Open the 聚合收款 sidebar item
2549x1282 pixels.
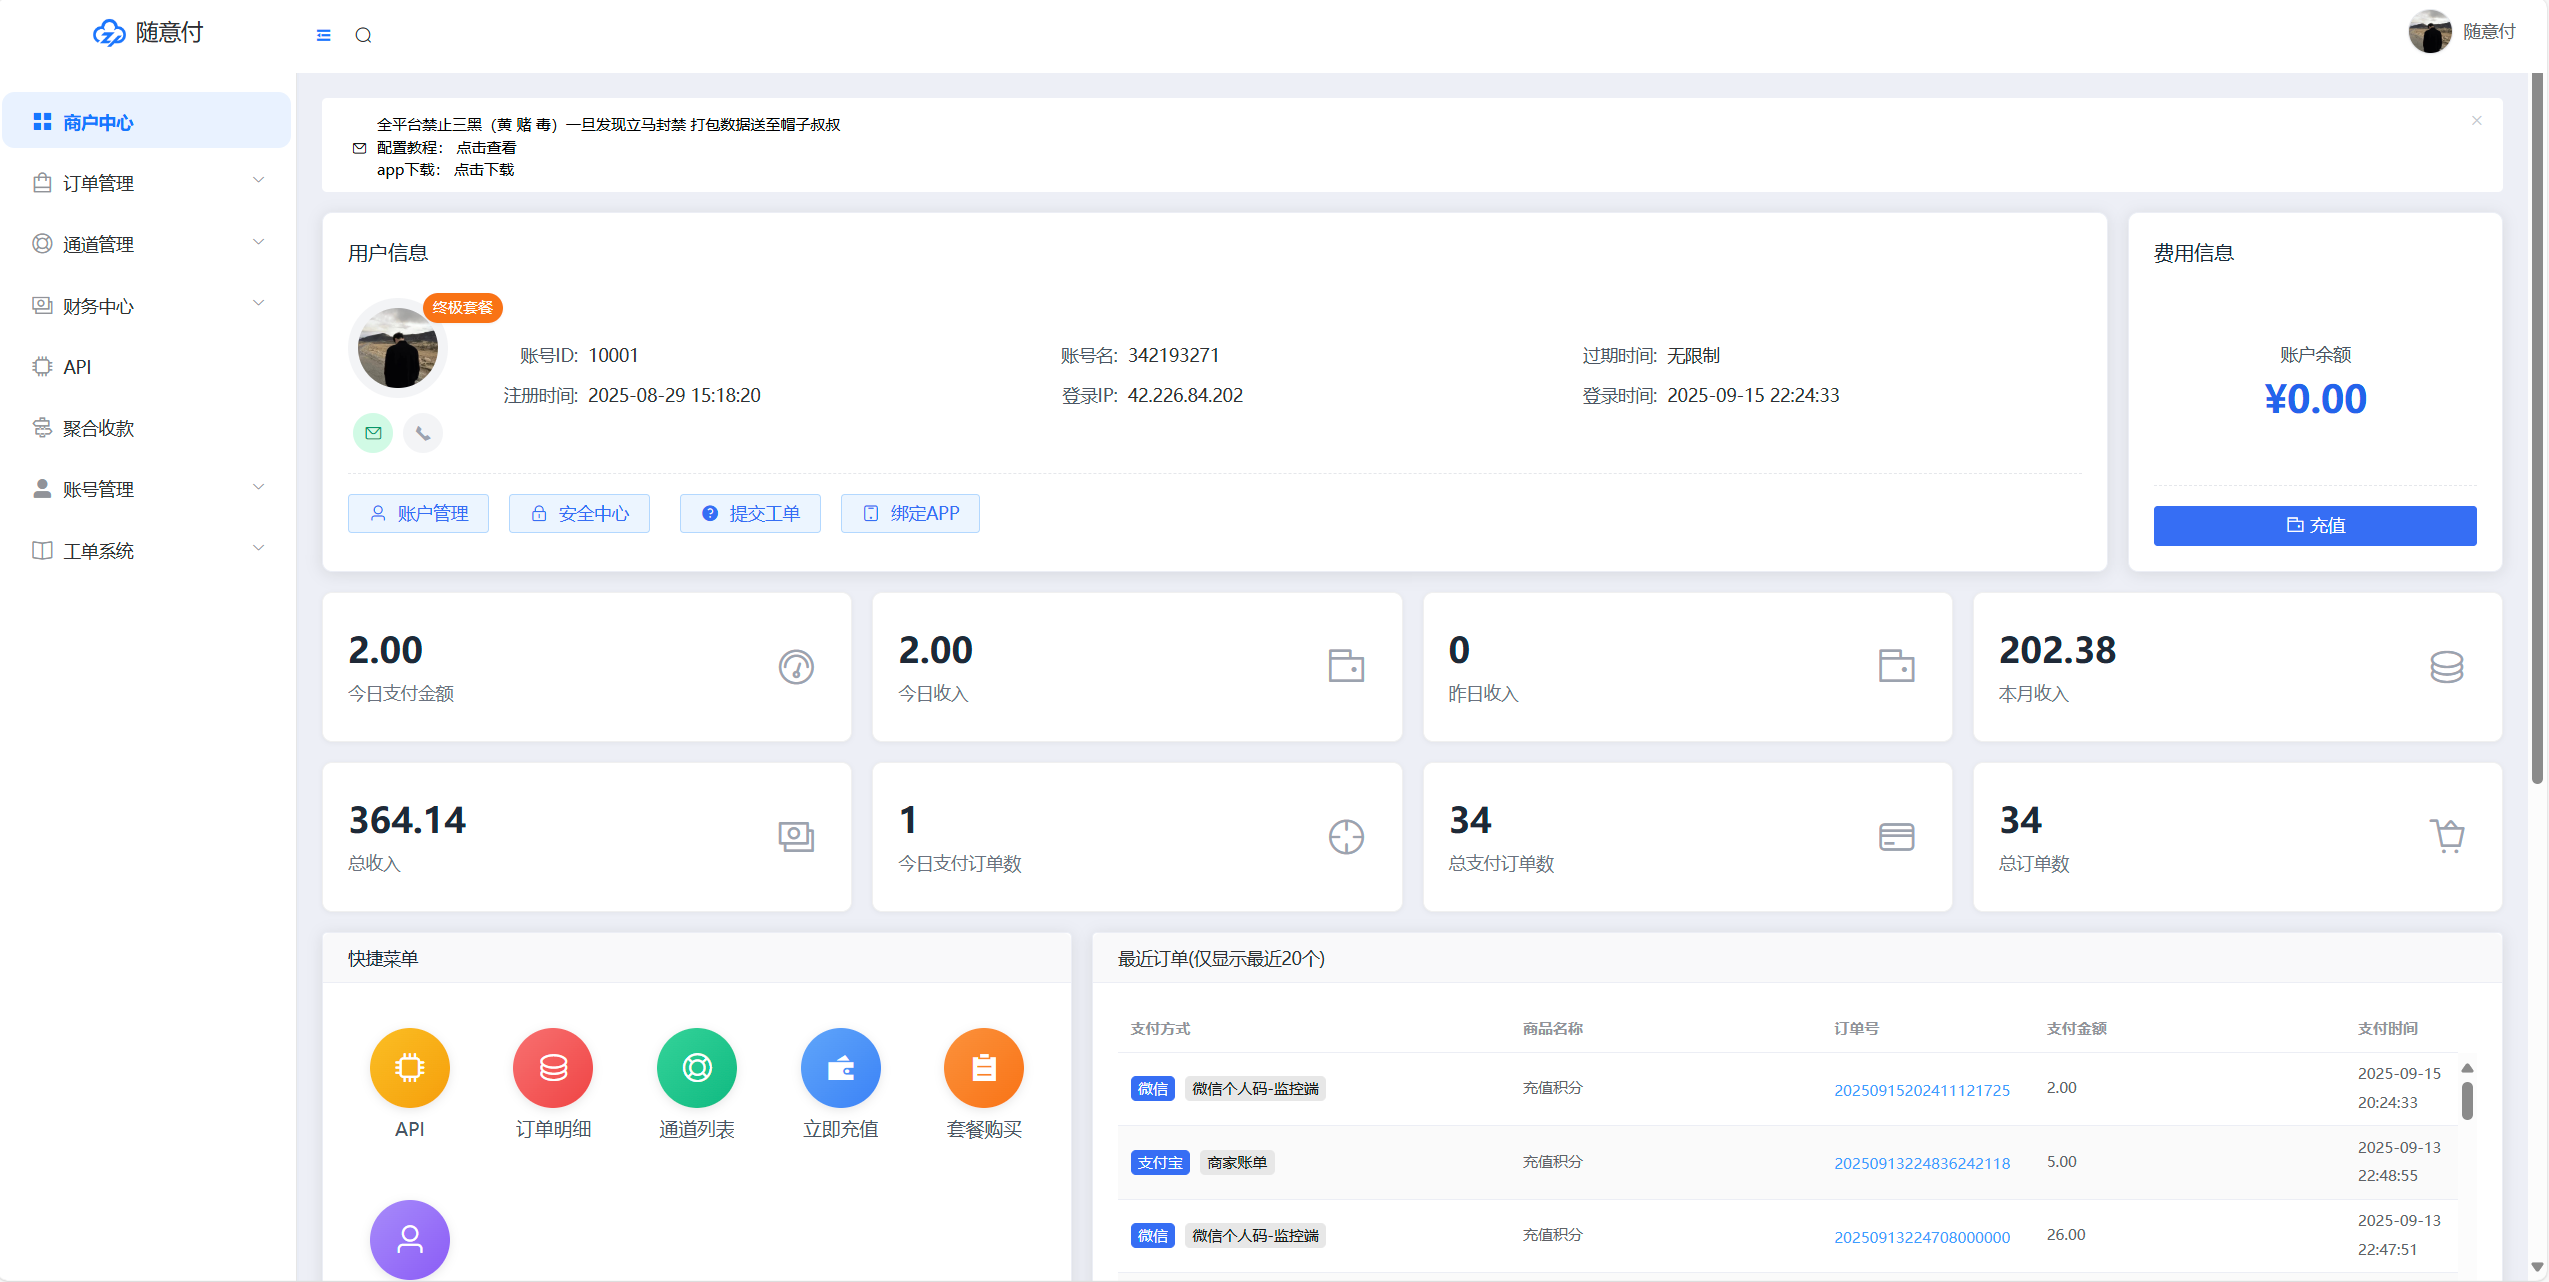(x=98, y=428)
